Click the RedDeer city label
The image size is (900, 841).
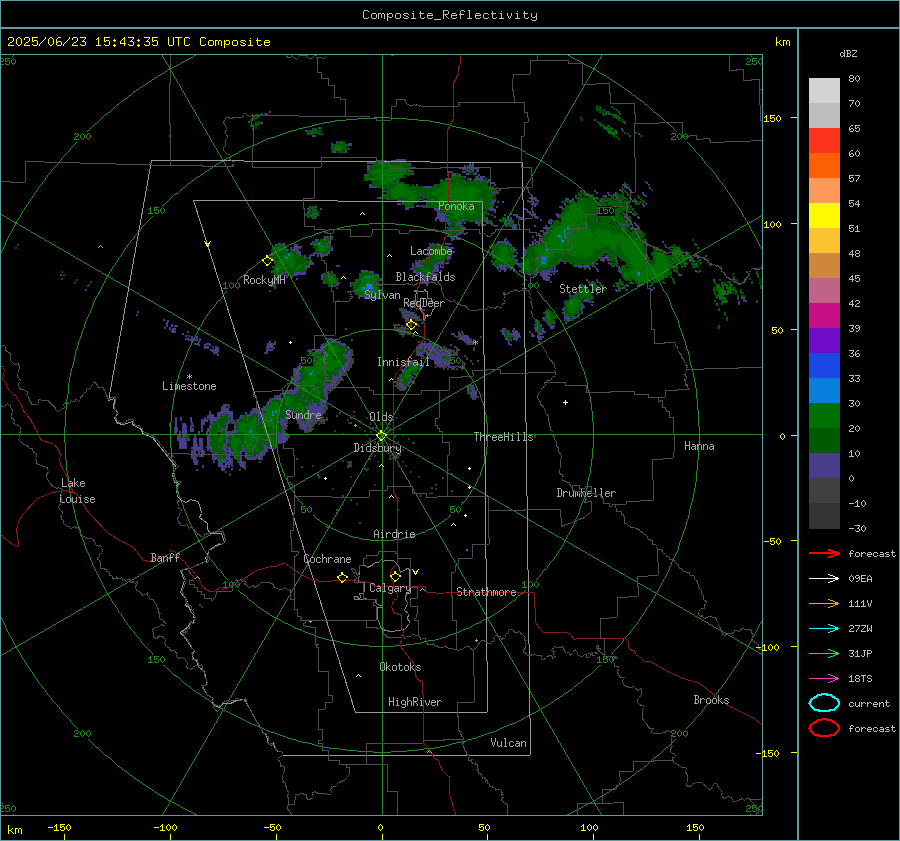pos(424,303)
